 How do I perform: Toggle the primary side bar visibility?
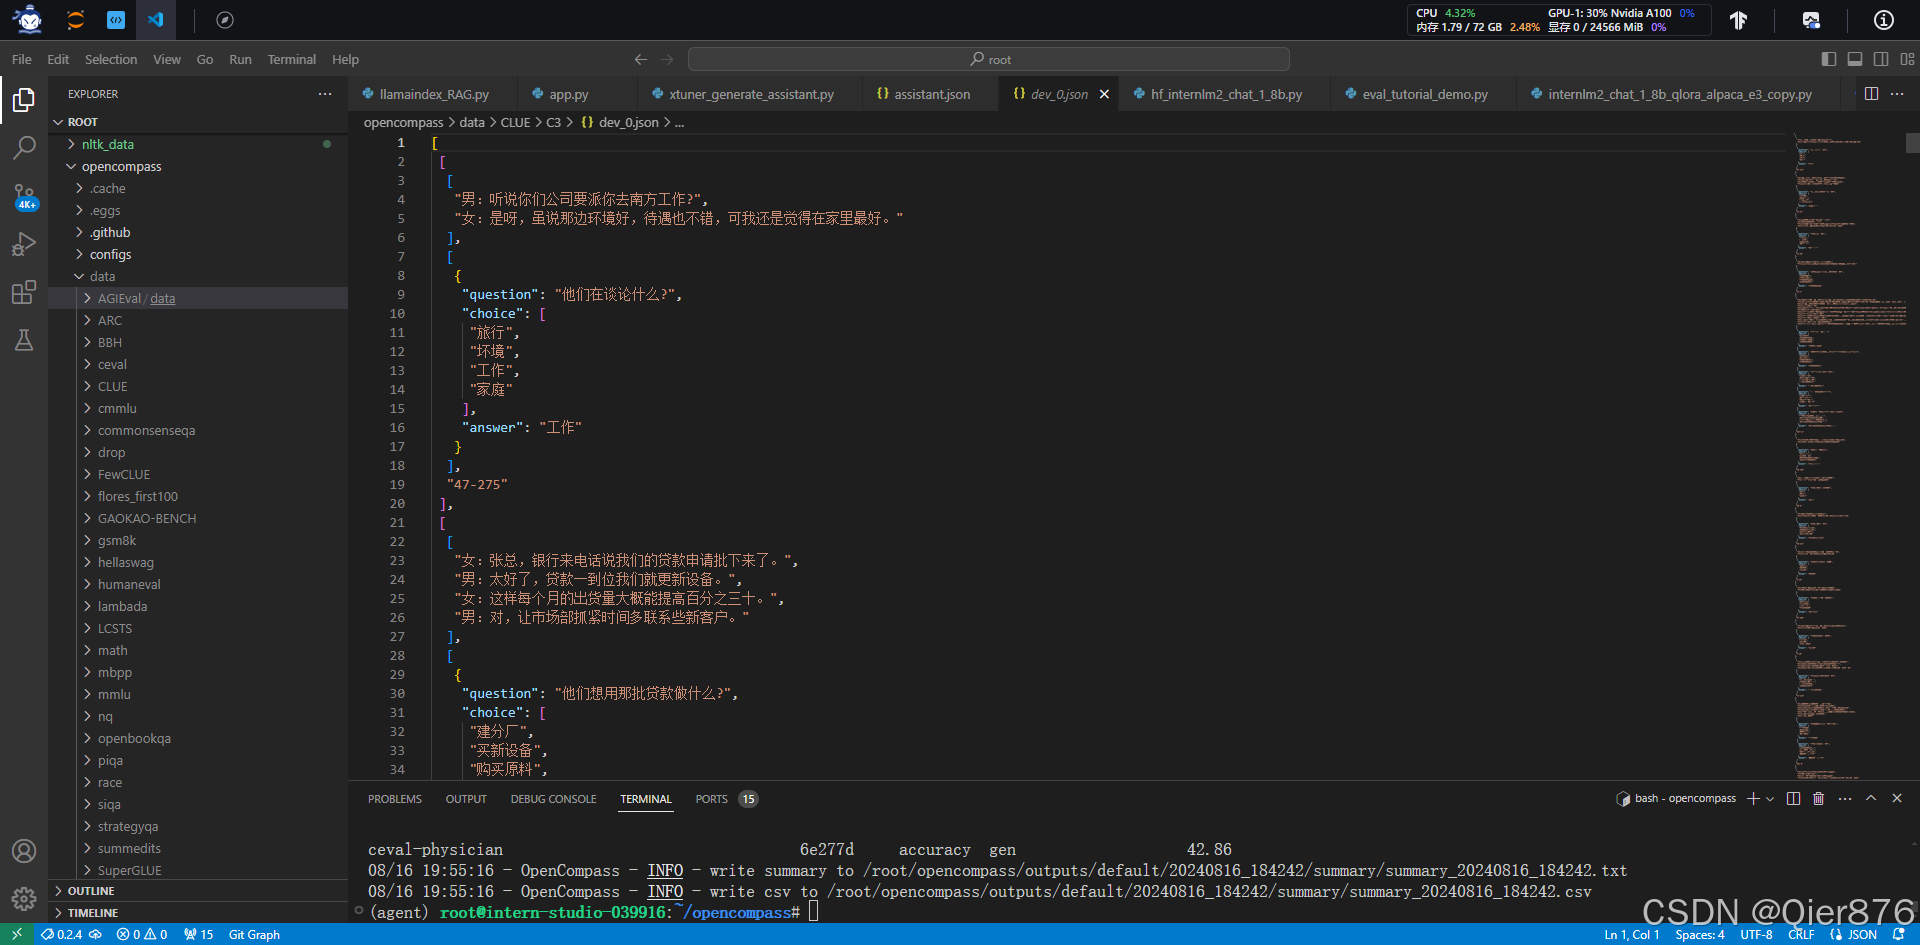coord(1829,59)
